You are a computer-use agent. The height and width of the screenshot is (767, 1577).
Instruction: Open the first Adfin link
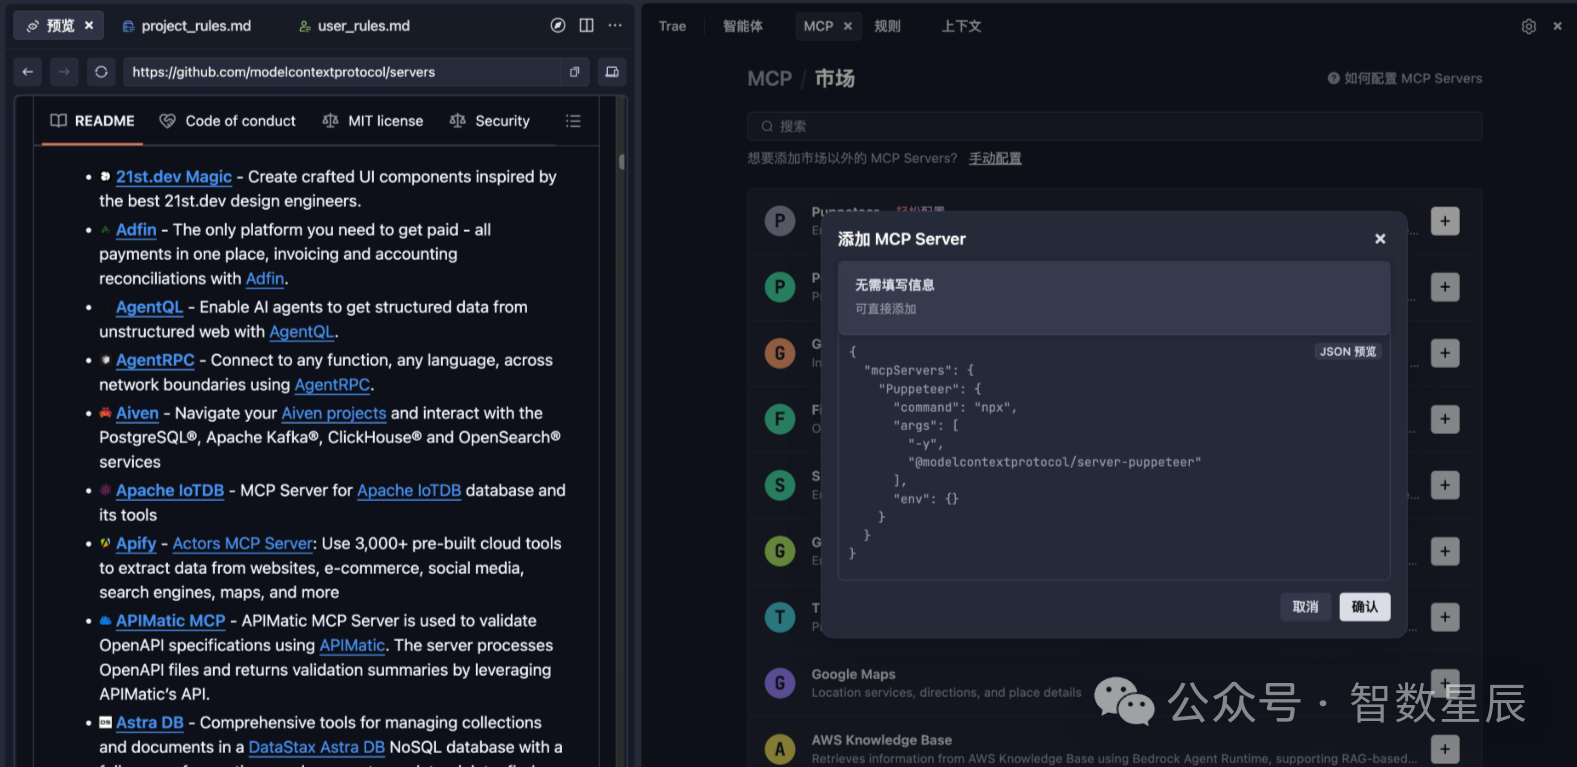coord(136,230)
